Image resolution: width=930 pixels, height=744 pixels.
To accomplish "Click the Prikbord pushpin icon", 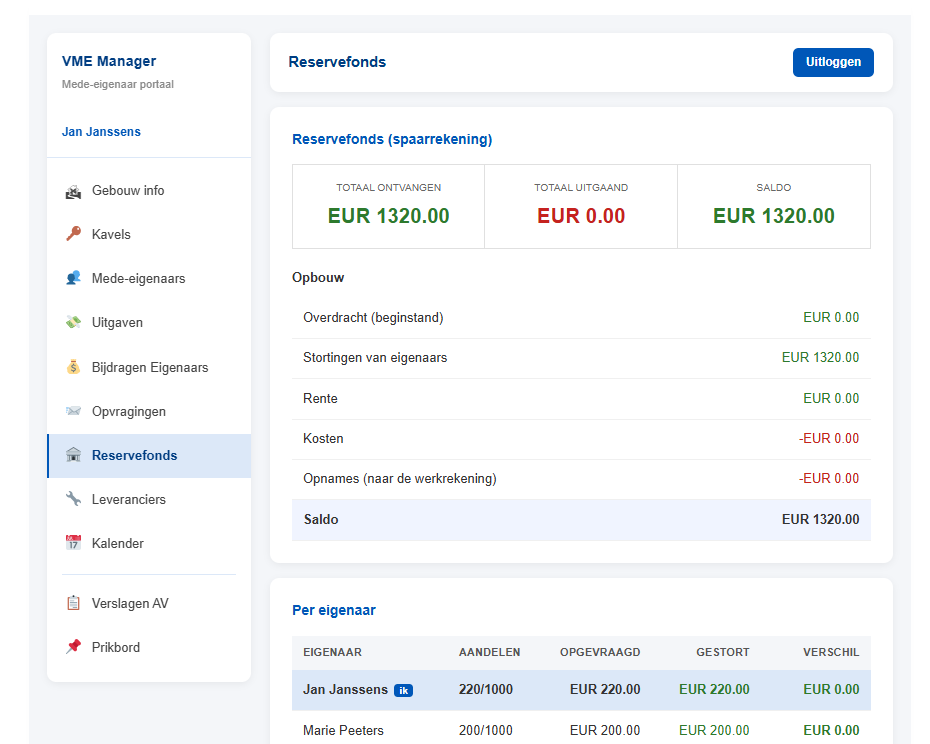I will coord(73,647).
